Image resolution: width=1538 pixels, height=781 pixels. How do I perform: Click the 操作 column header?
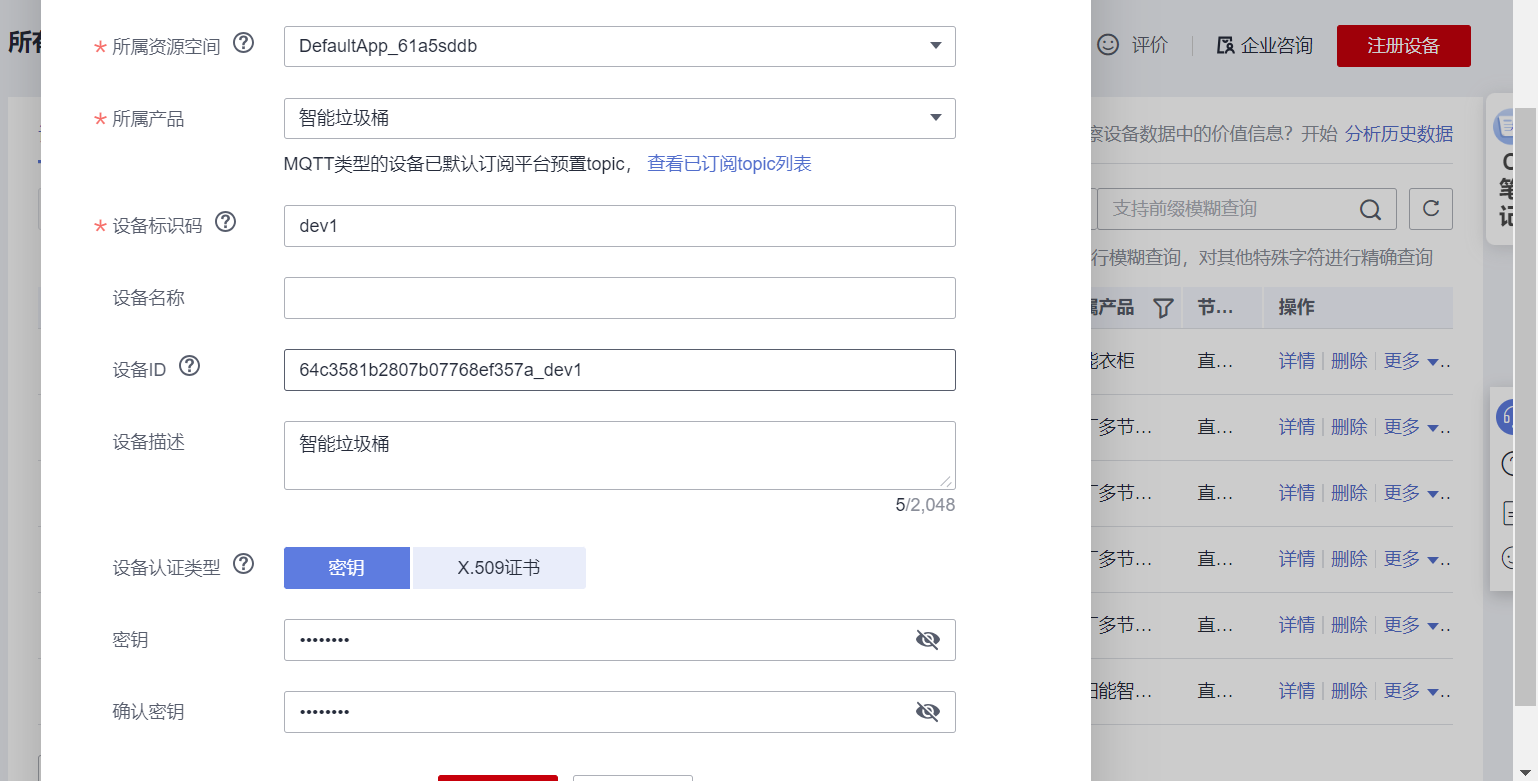[1296, 308]
